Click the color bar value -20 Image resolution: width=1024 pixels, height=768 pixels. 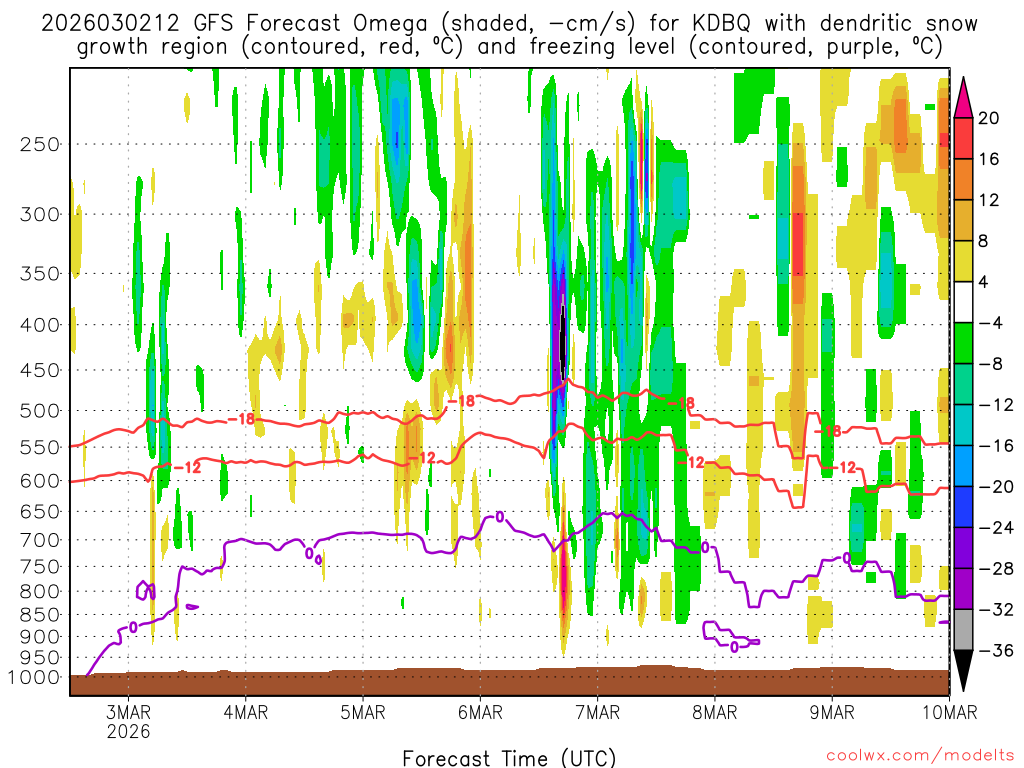[x=995, y=487]
